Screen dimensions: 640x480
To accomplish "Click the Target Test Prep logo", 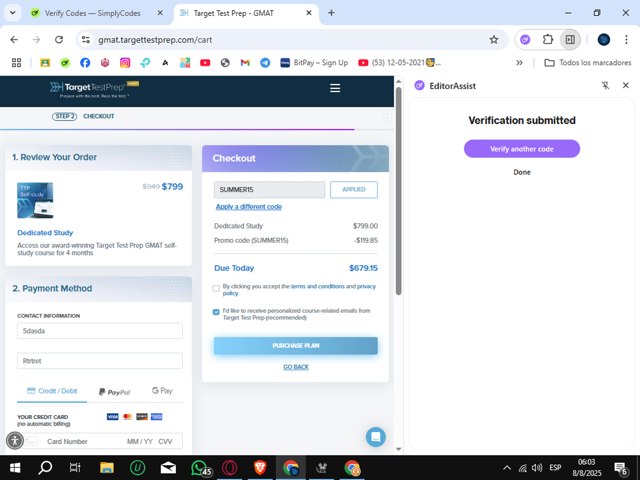I will tap(94, 89).
